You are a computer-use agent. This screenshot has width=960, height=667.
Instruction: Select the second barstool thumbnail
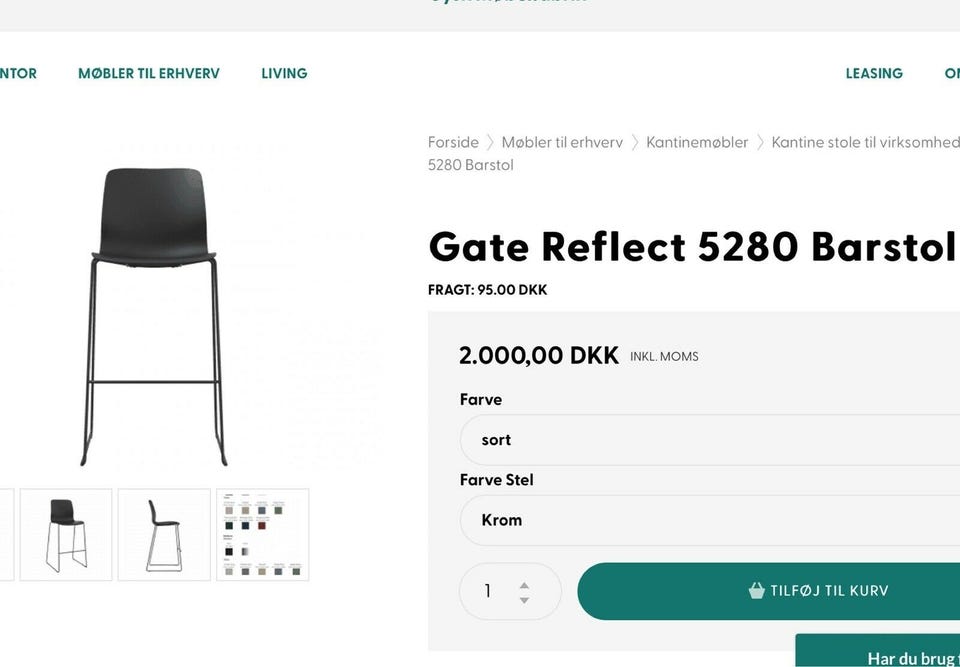tap(164, 534)
